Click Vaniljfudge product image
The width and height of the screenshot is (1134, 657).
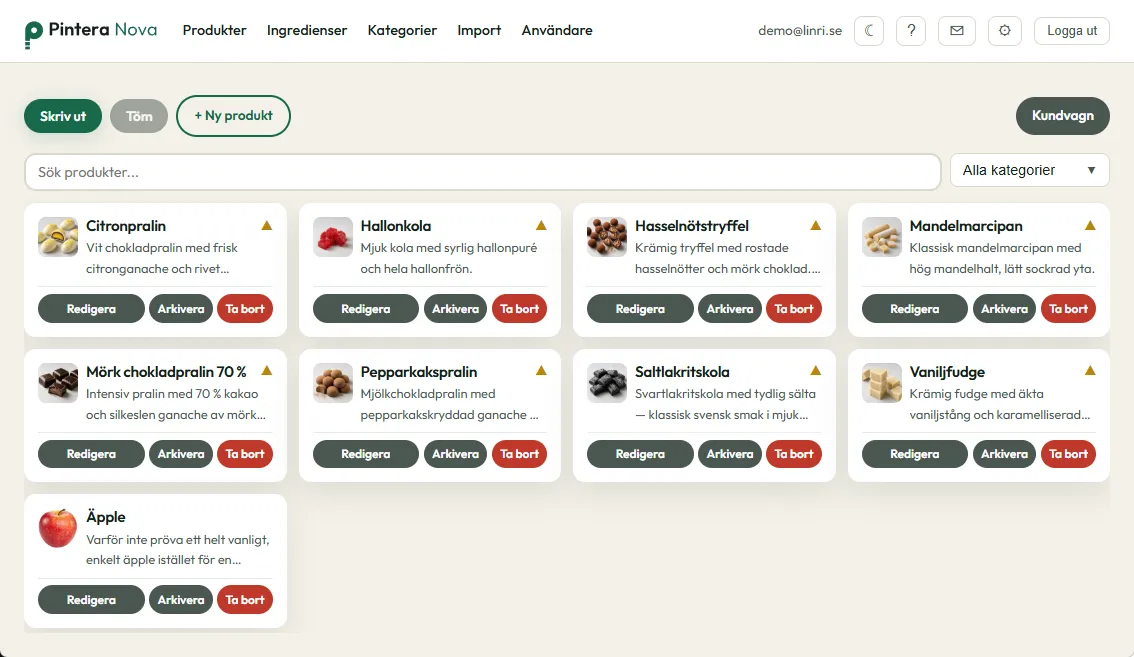point(882,383)
